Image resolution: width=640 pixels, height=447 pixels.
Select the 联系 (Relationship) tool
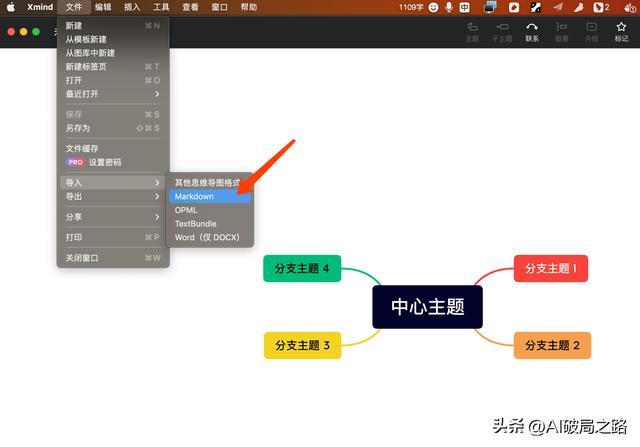[x=532, y=31]
